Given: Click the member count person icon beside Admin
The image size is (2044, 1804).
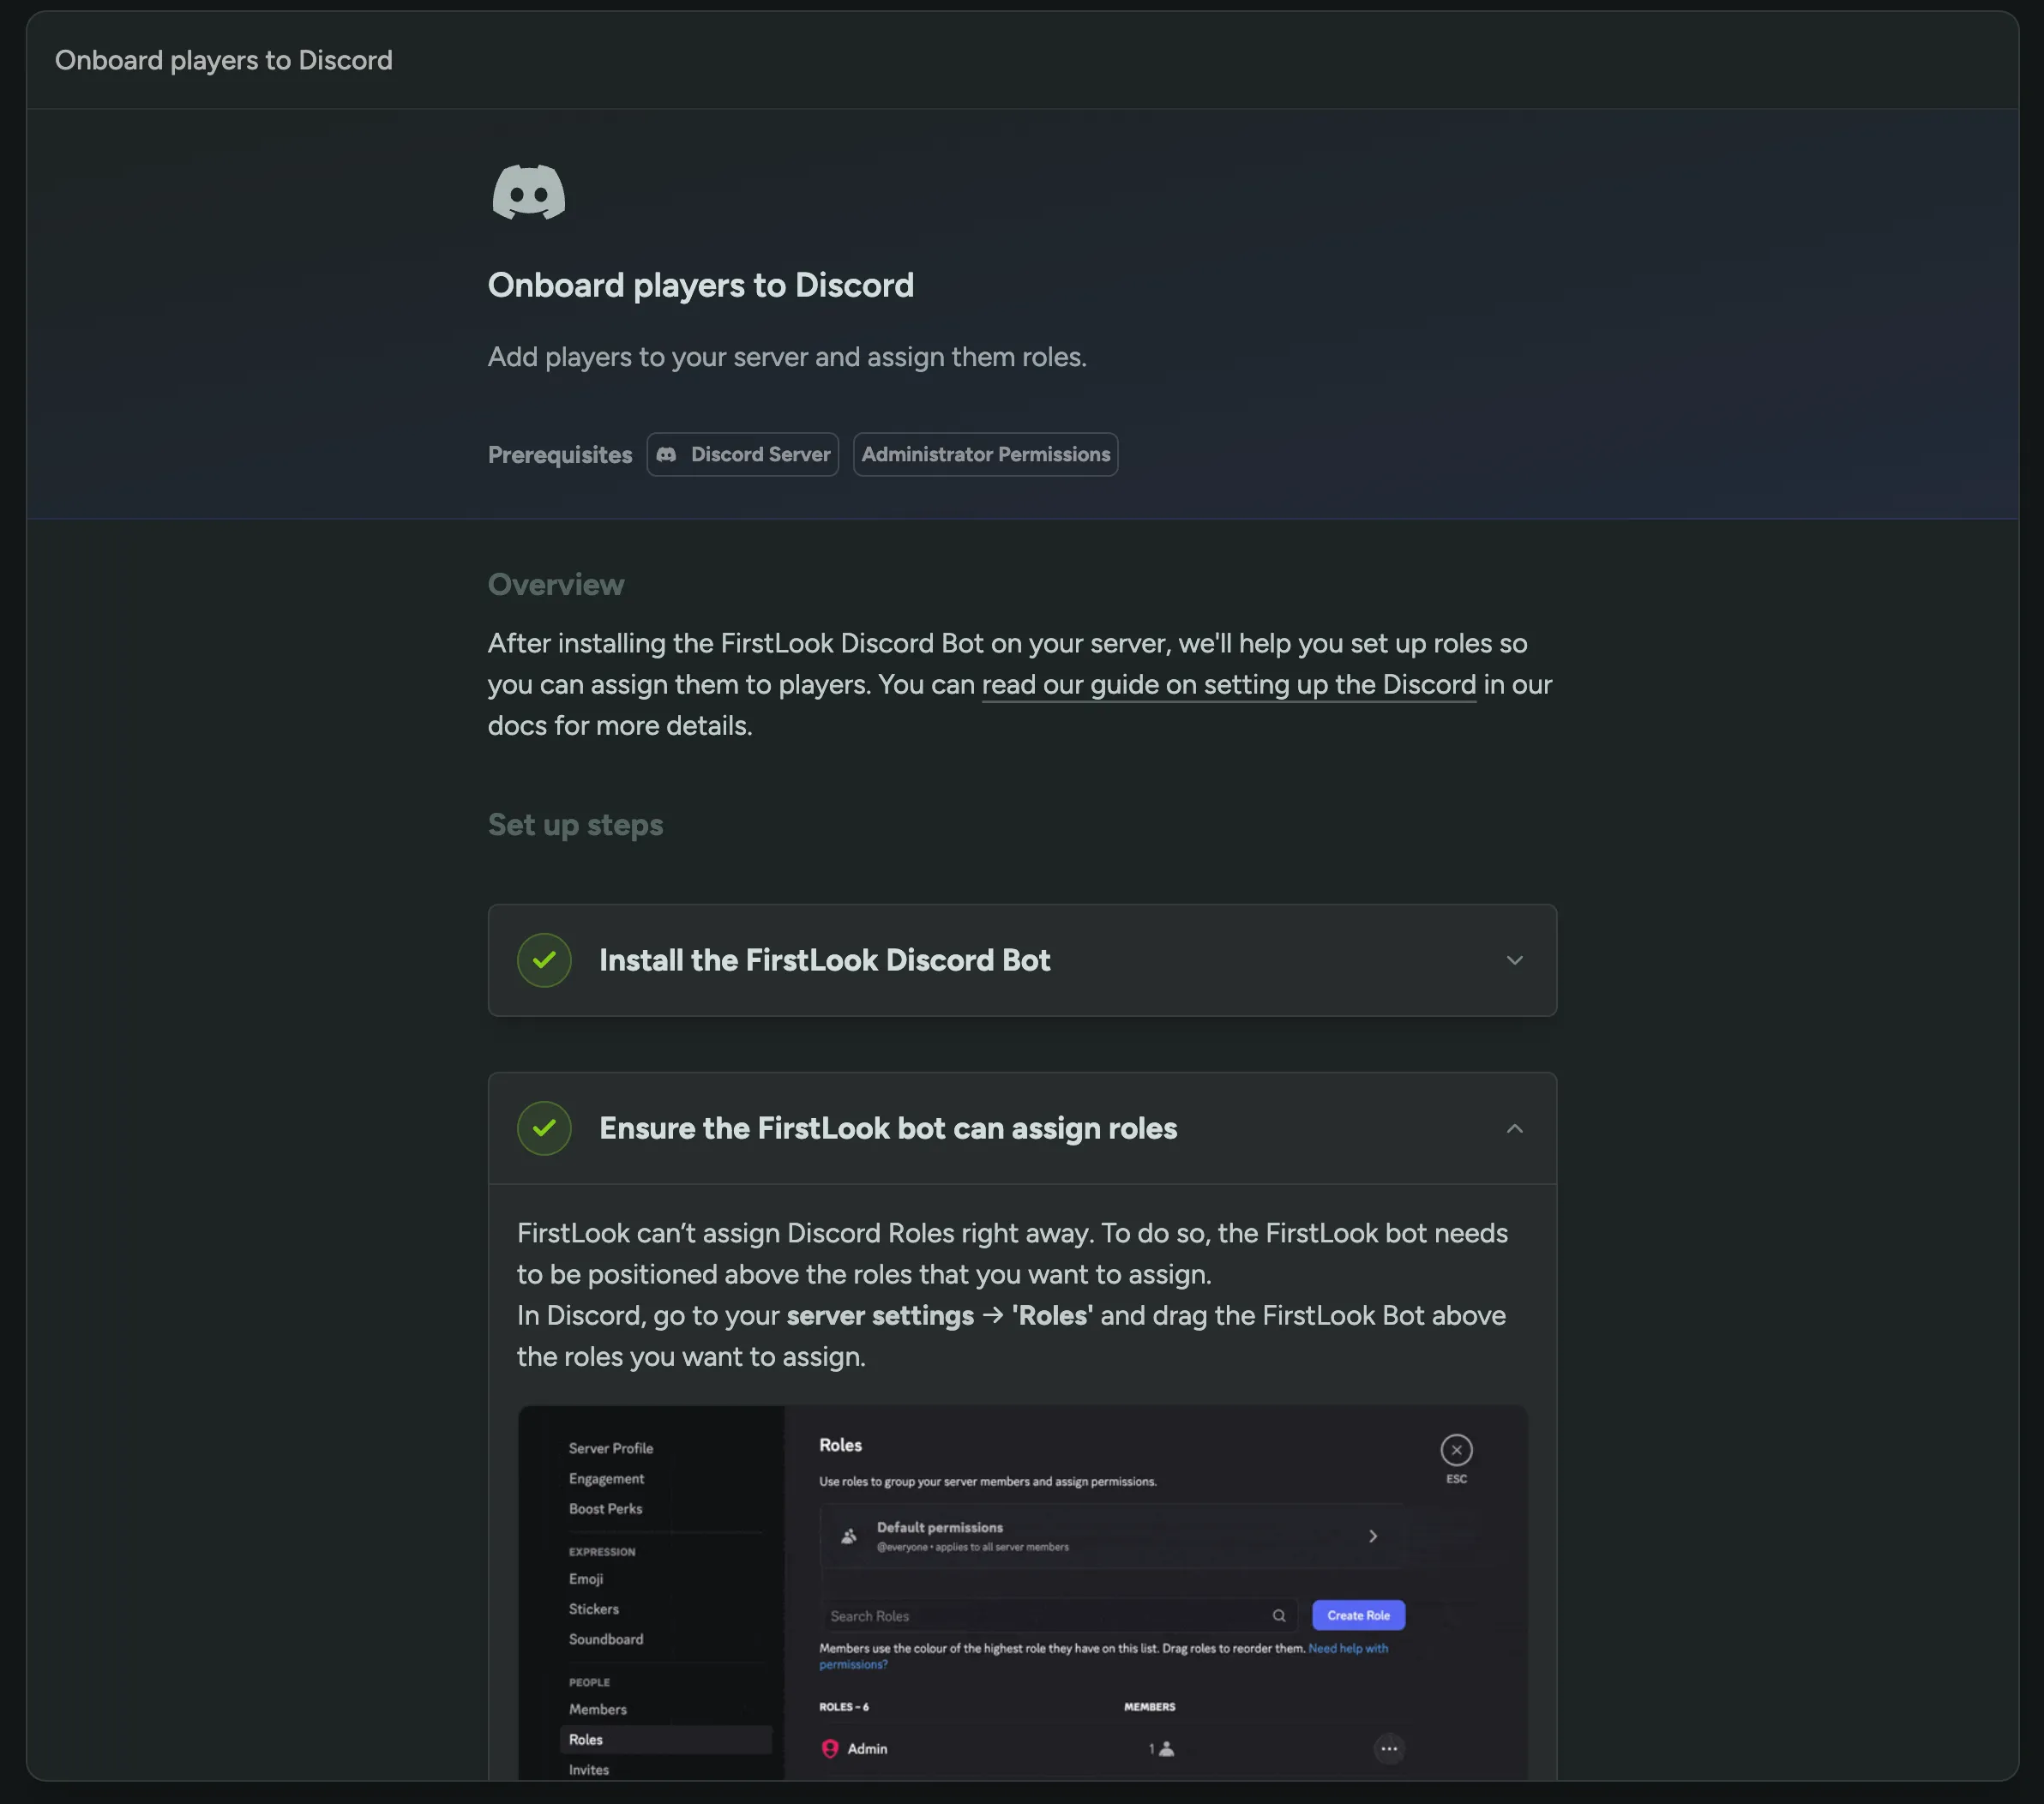Looking at the screenshot, I should [x=1166, y=1749].
